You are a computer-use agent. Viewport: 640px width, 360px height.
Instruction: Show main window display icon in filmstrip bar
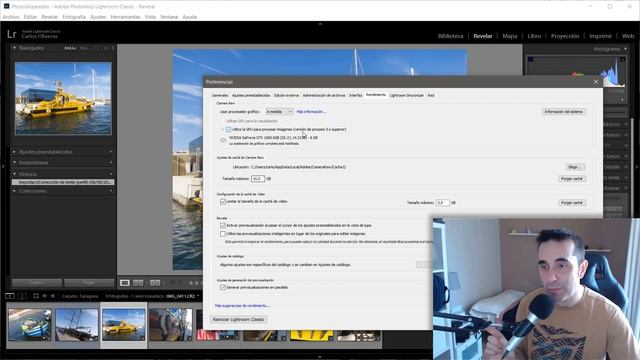pyautogui.click(x=9, y=296)
